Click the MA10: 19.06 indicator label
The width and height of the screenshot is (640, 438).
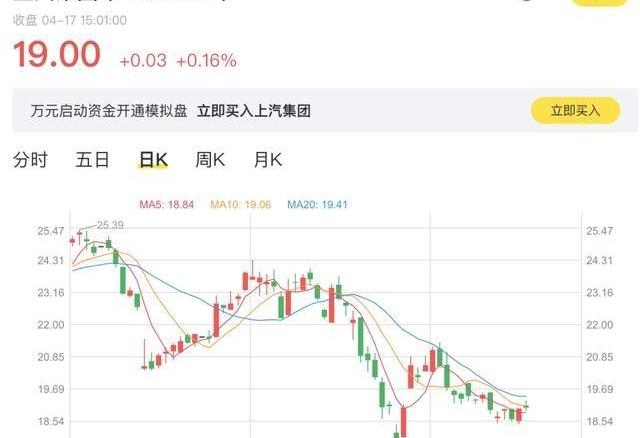[x=241, y=204]
